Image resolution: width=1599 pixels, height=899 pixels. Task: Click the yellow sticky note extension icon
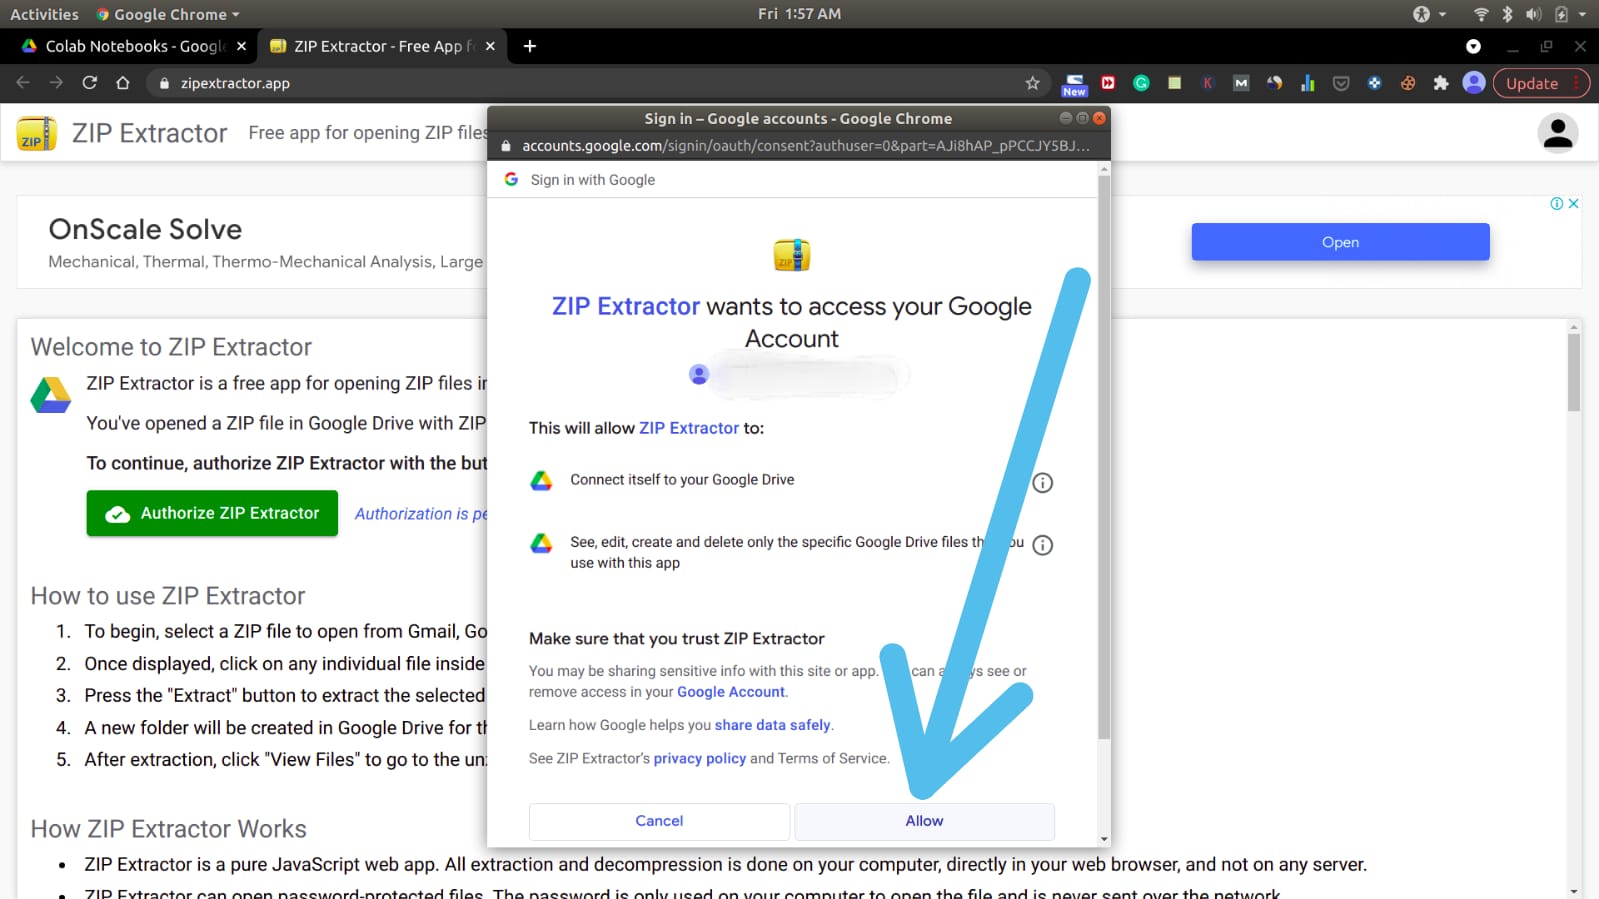(1174, 83)
